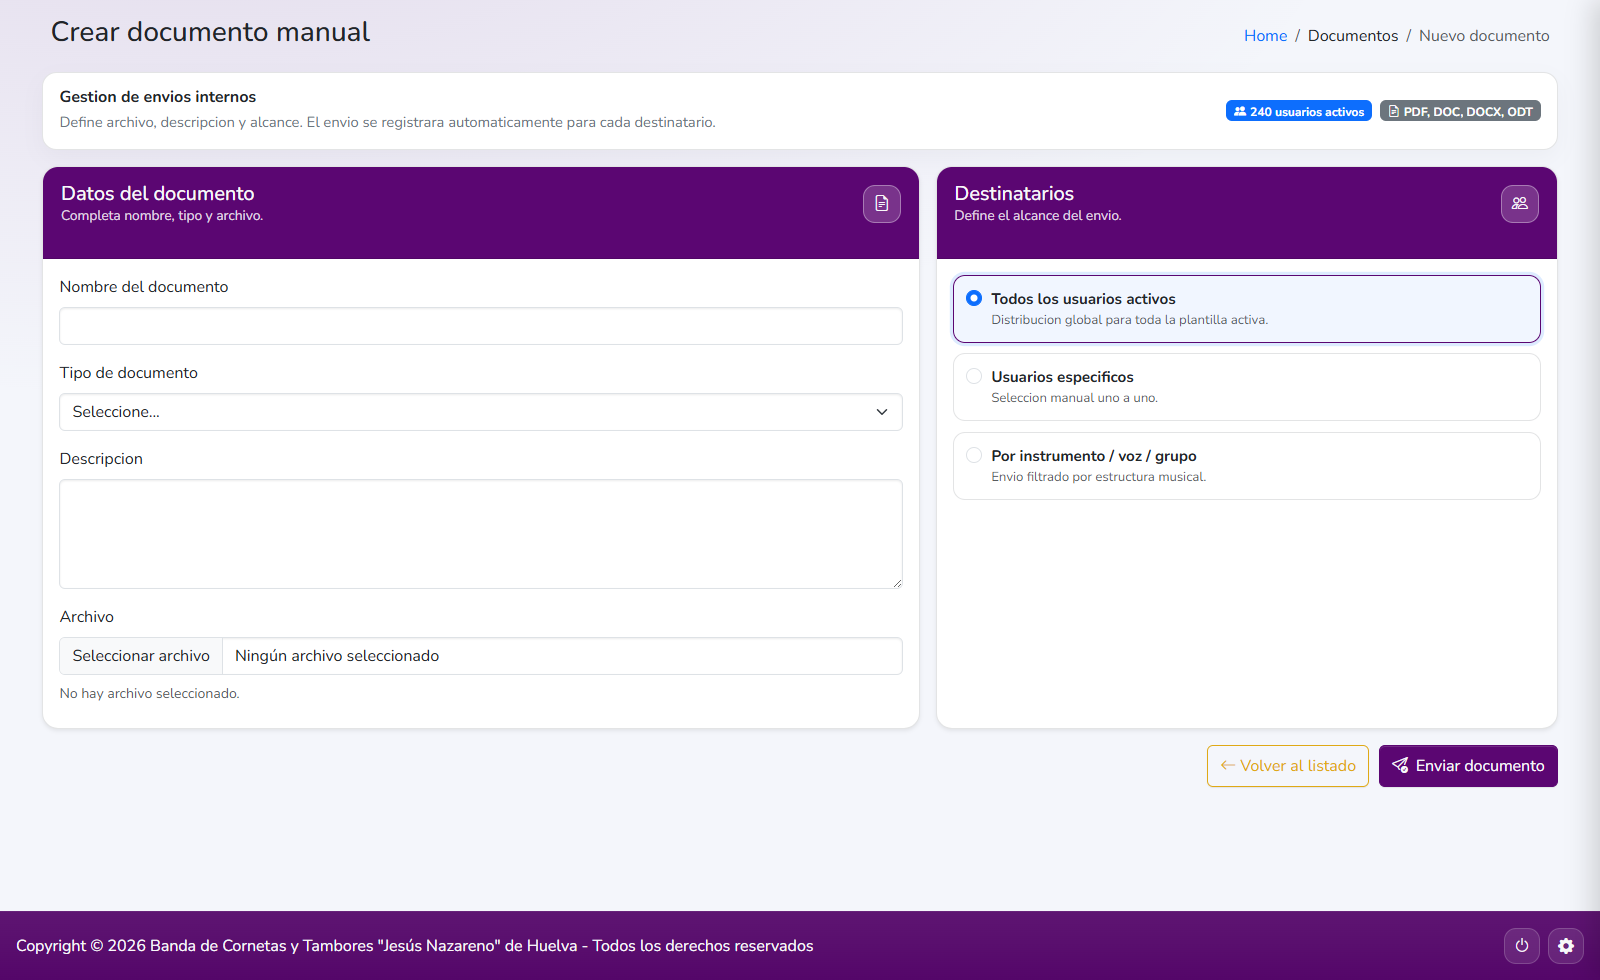Choose the Usuarios especificos radio option

coord(974,377)
